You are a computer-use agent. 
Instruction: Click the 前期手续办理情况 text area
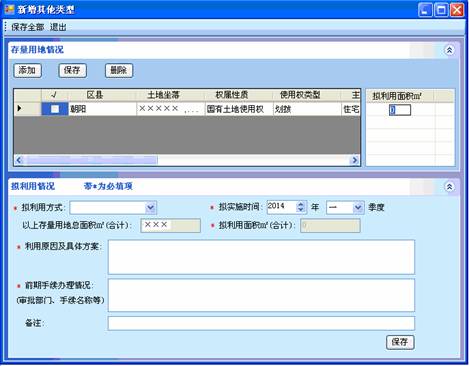coord(261,295)
